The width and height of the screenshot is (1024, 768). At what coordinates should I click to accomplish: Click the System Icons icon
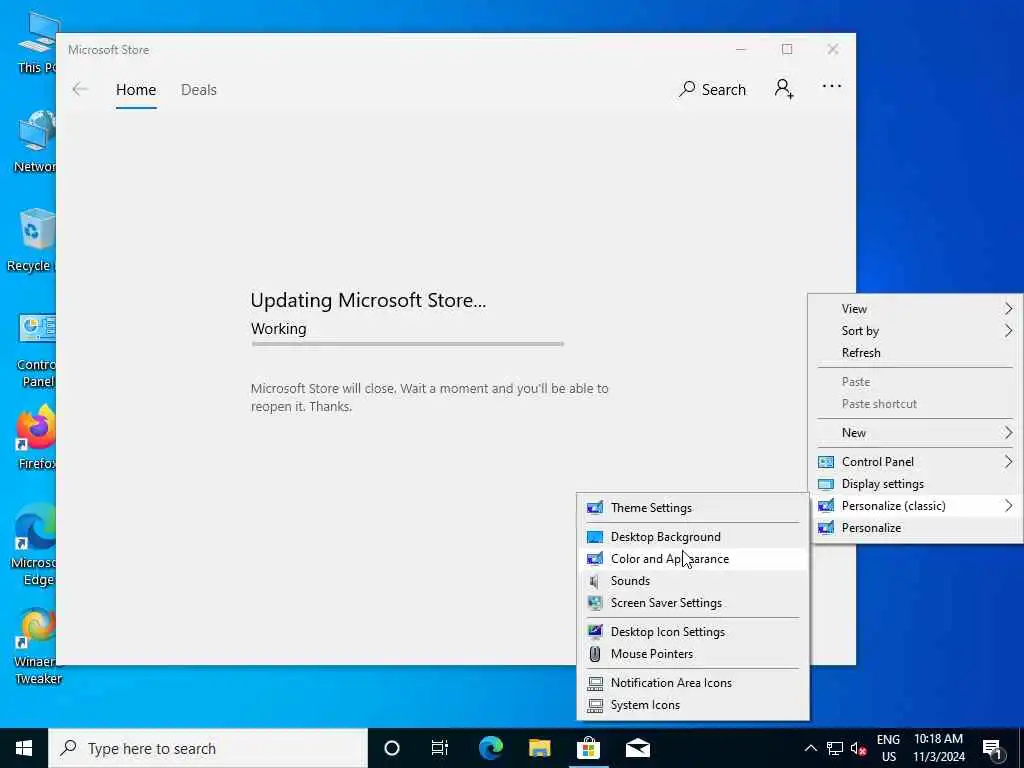pyautogui.click(x=595, y=705)
